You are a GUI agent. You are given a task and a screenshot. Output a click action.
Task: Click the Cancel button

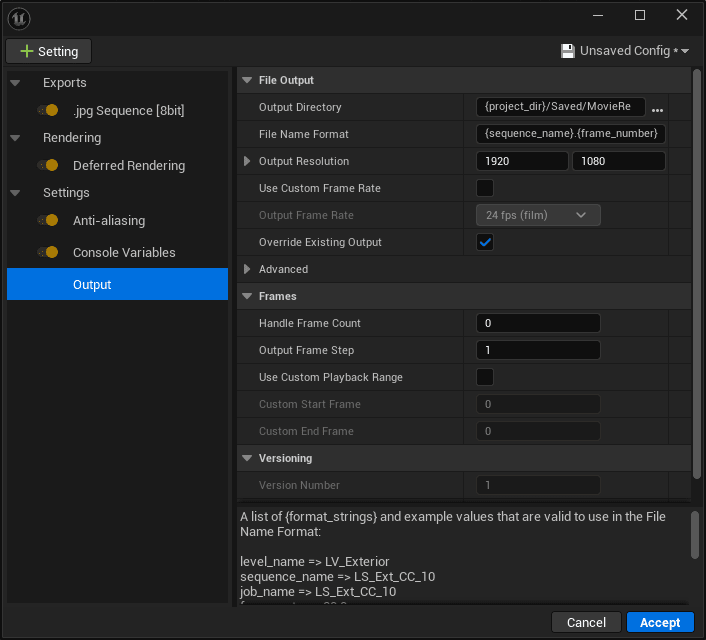(x=586, y=622)
